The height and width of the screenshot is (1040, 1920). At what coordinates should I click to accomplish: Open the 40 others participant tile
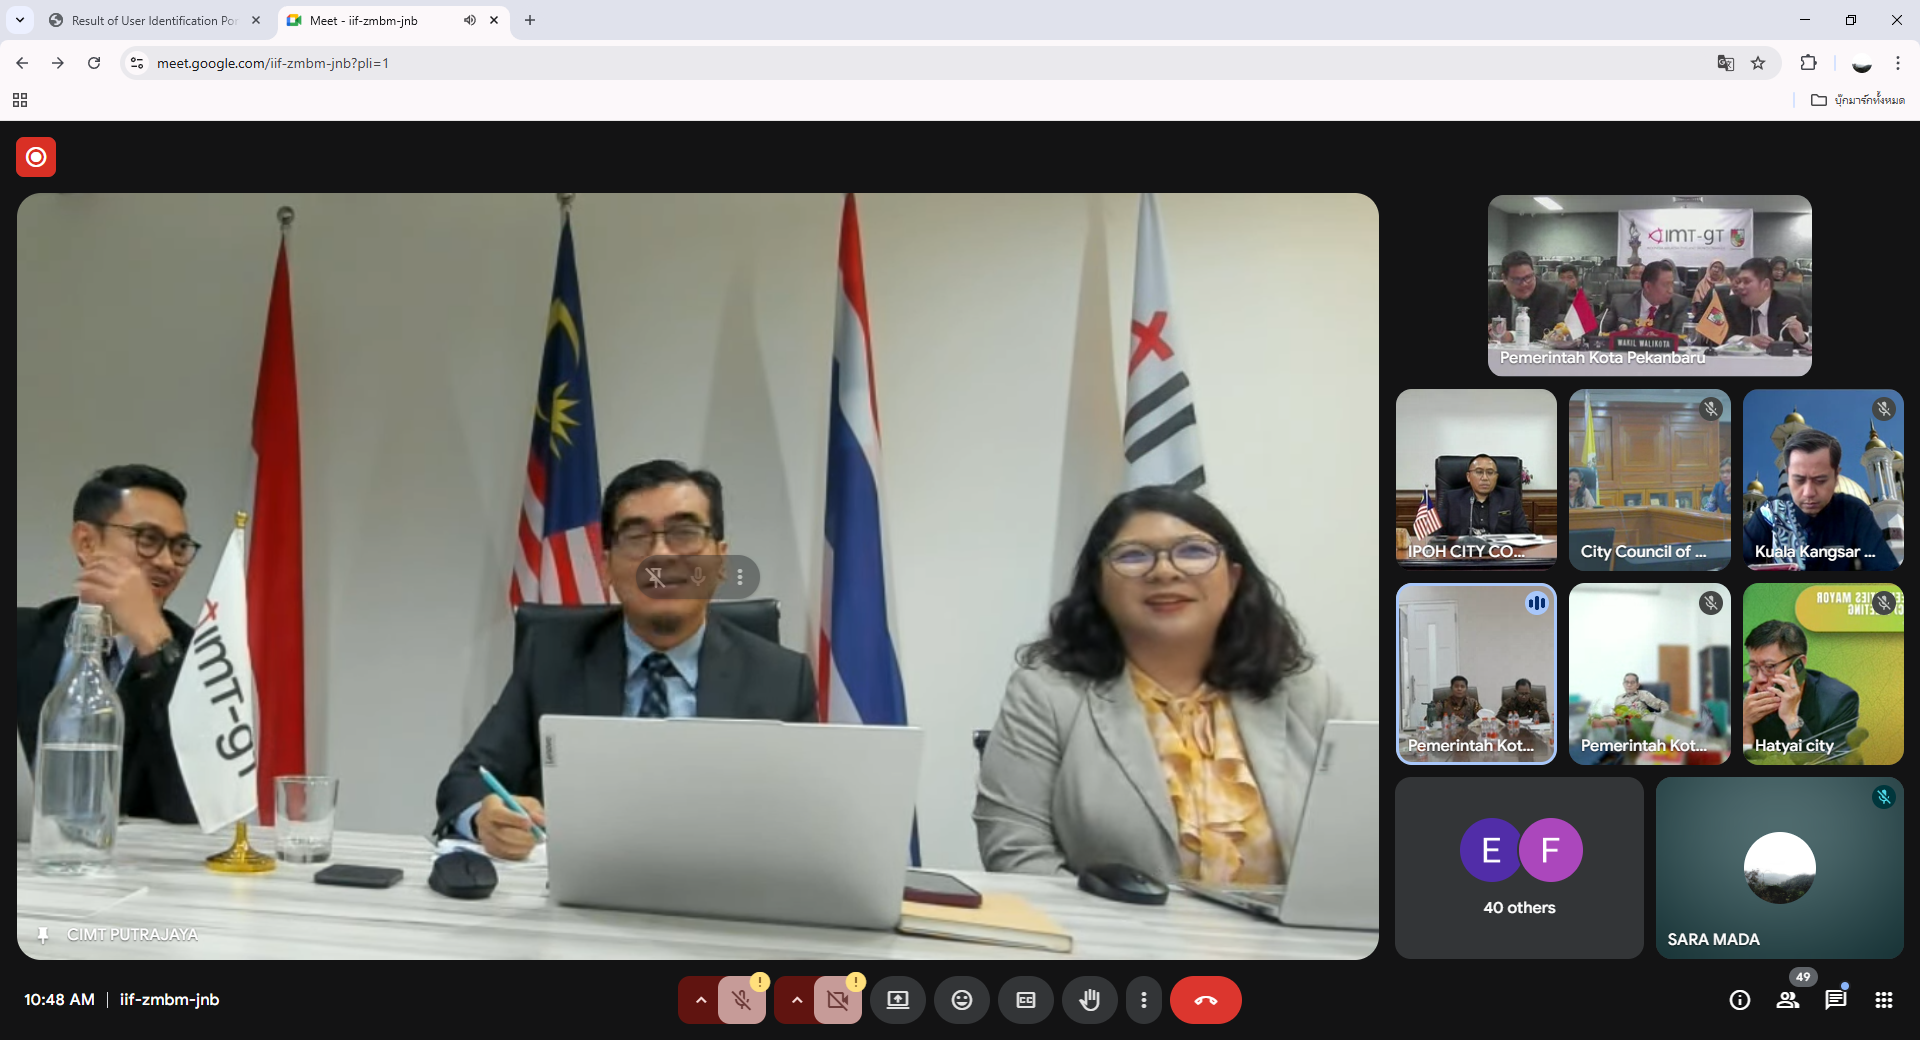(x=1518, y=868)
